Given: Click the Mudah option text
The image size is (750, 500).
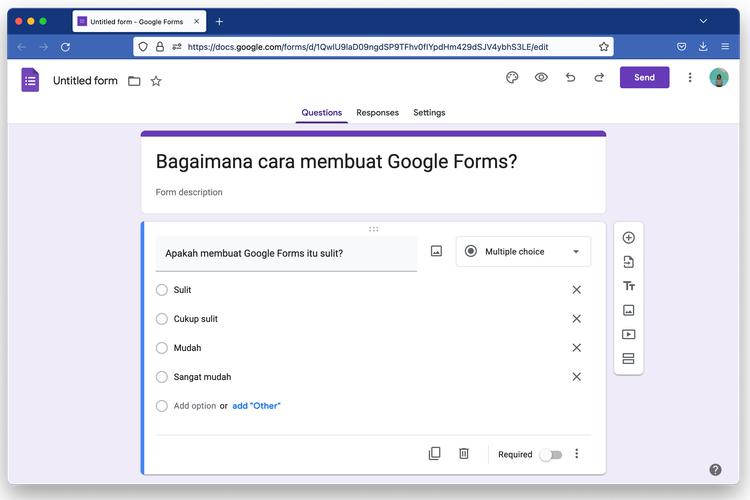Looking at the screenshot, I should [188, 348].
